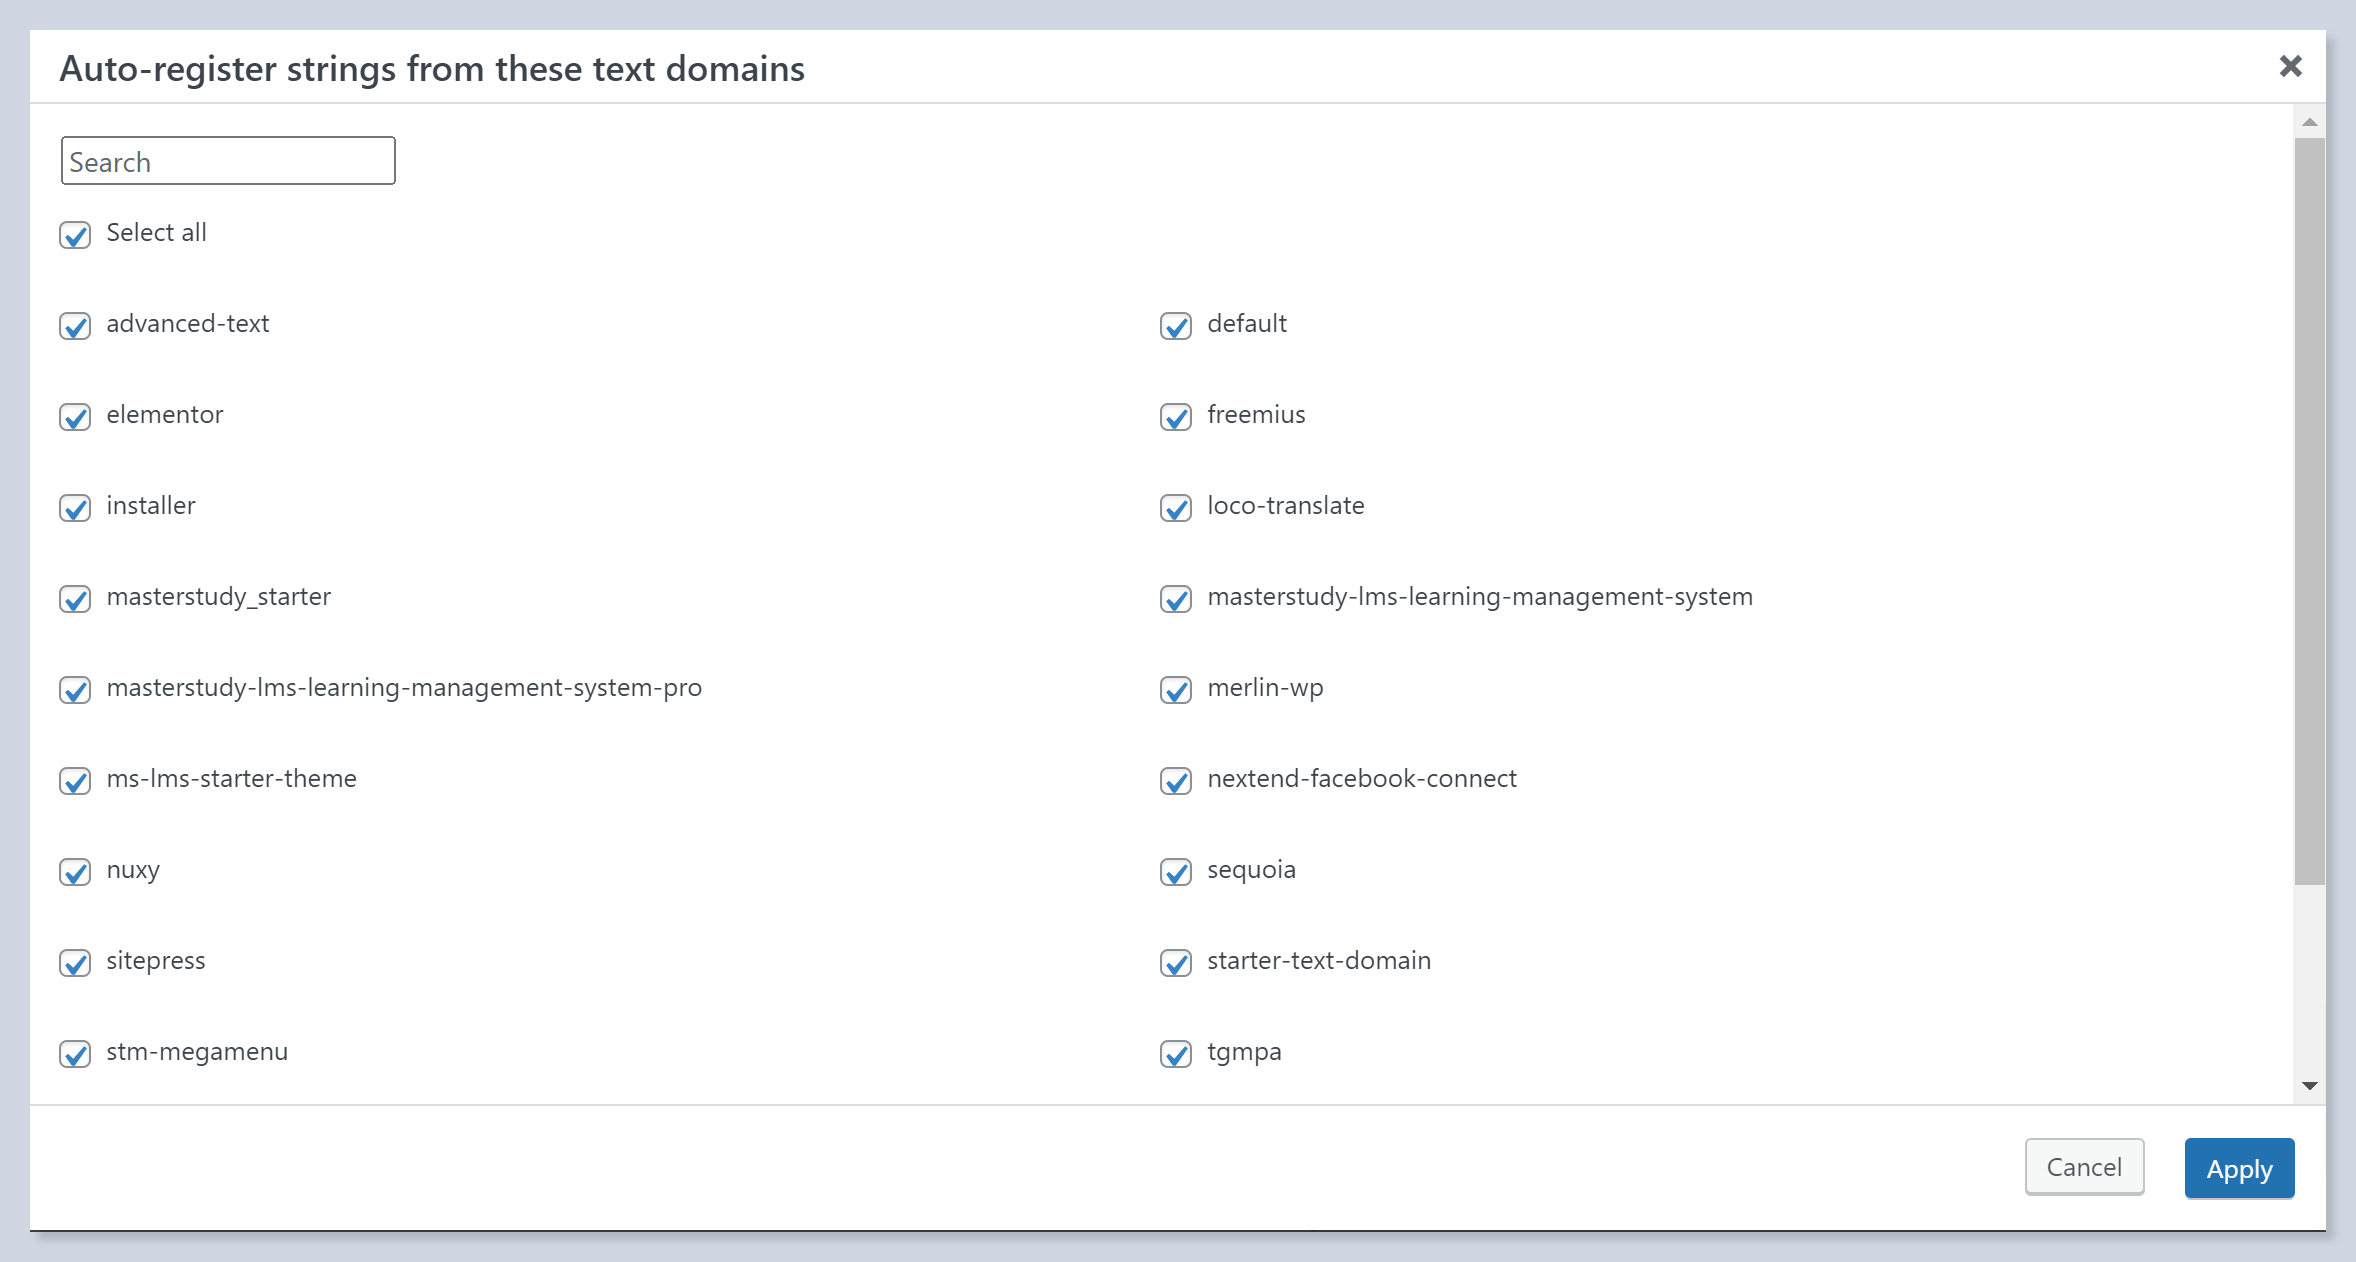Image resolution: width=2356 pixels, height=1262 pixels.
Task: Disable the sitepress text domain
Action: [75, 963]
